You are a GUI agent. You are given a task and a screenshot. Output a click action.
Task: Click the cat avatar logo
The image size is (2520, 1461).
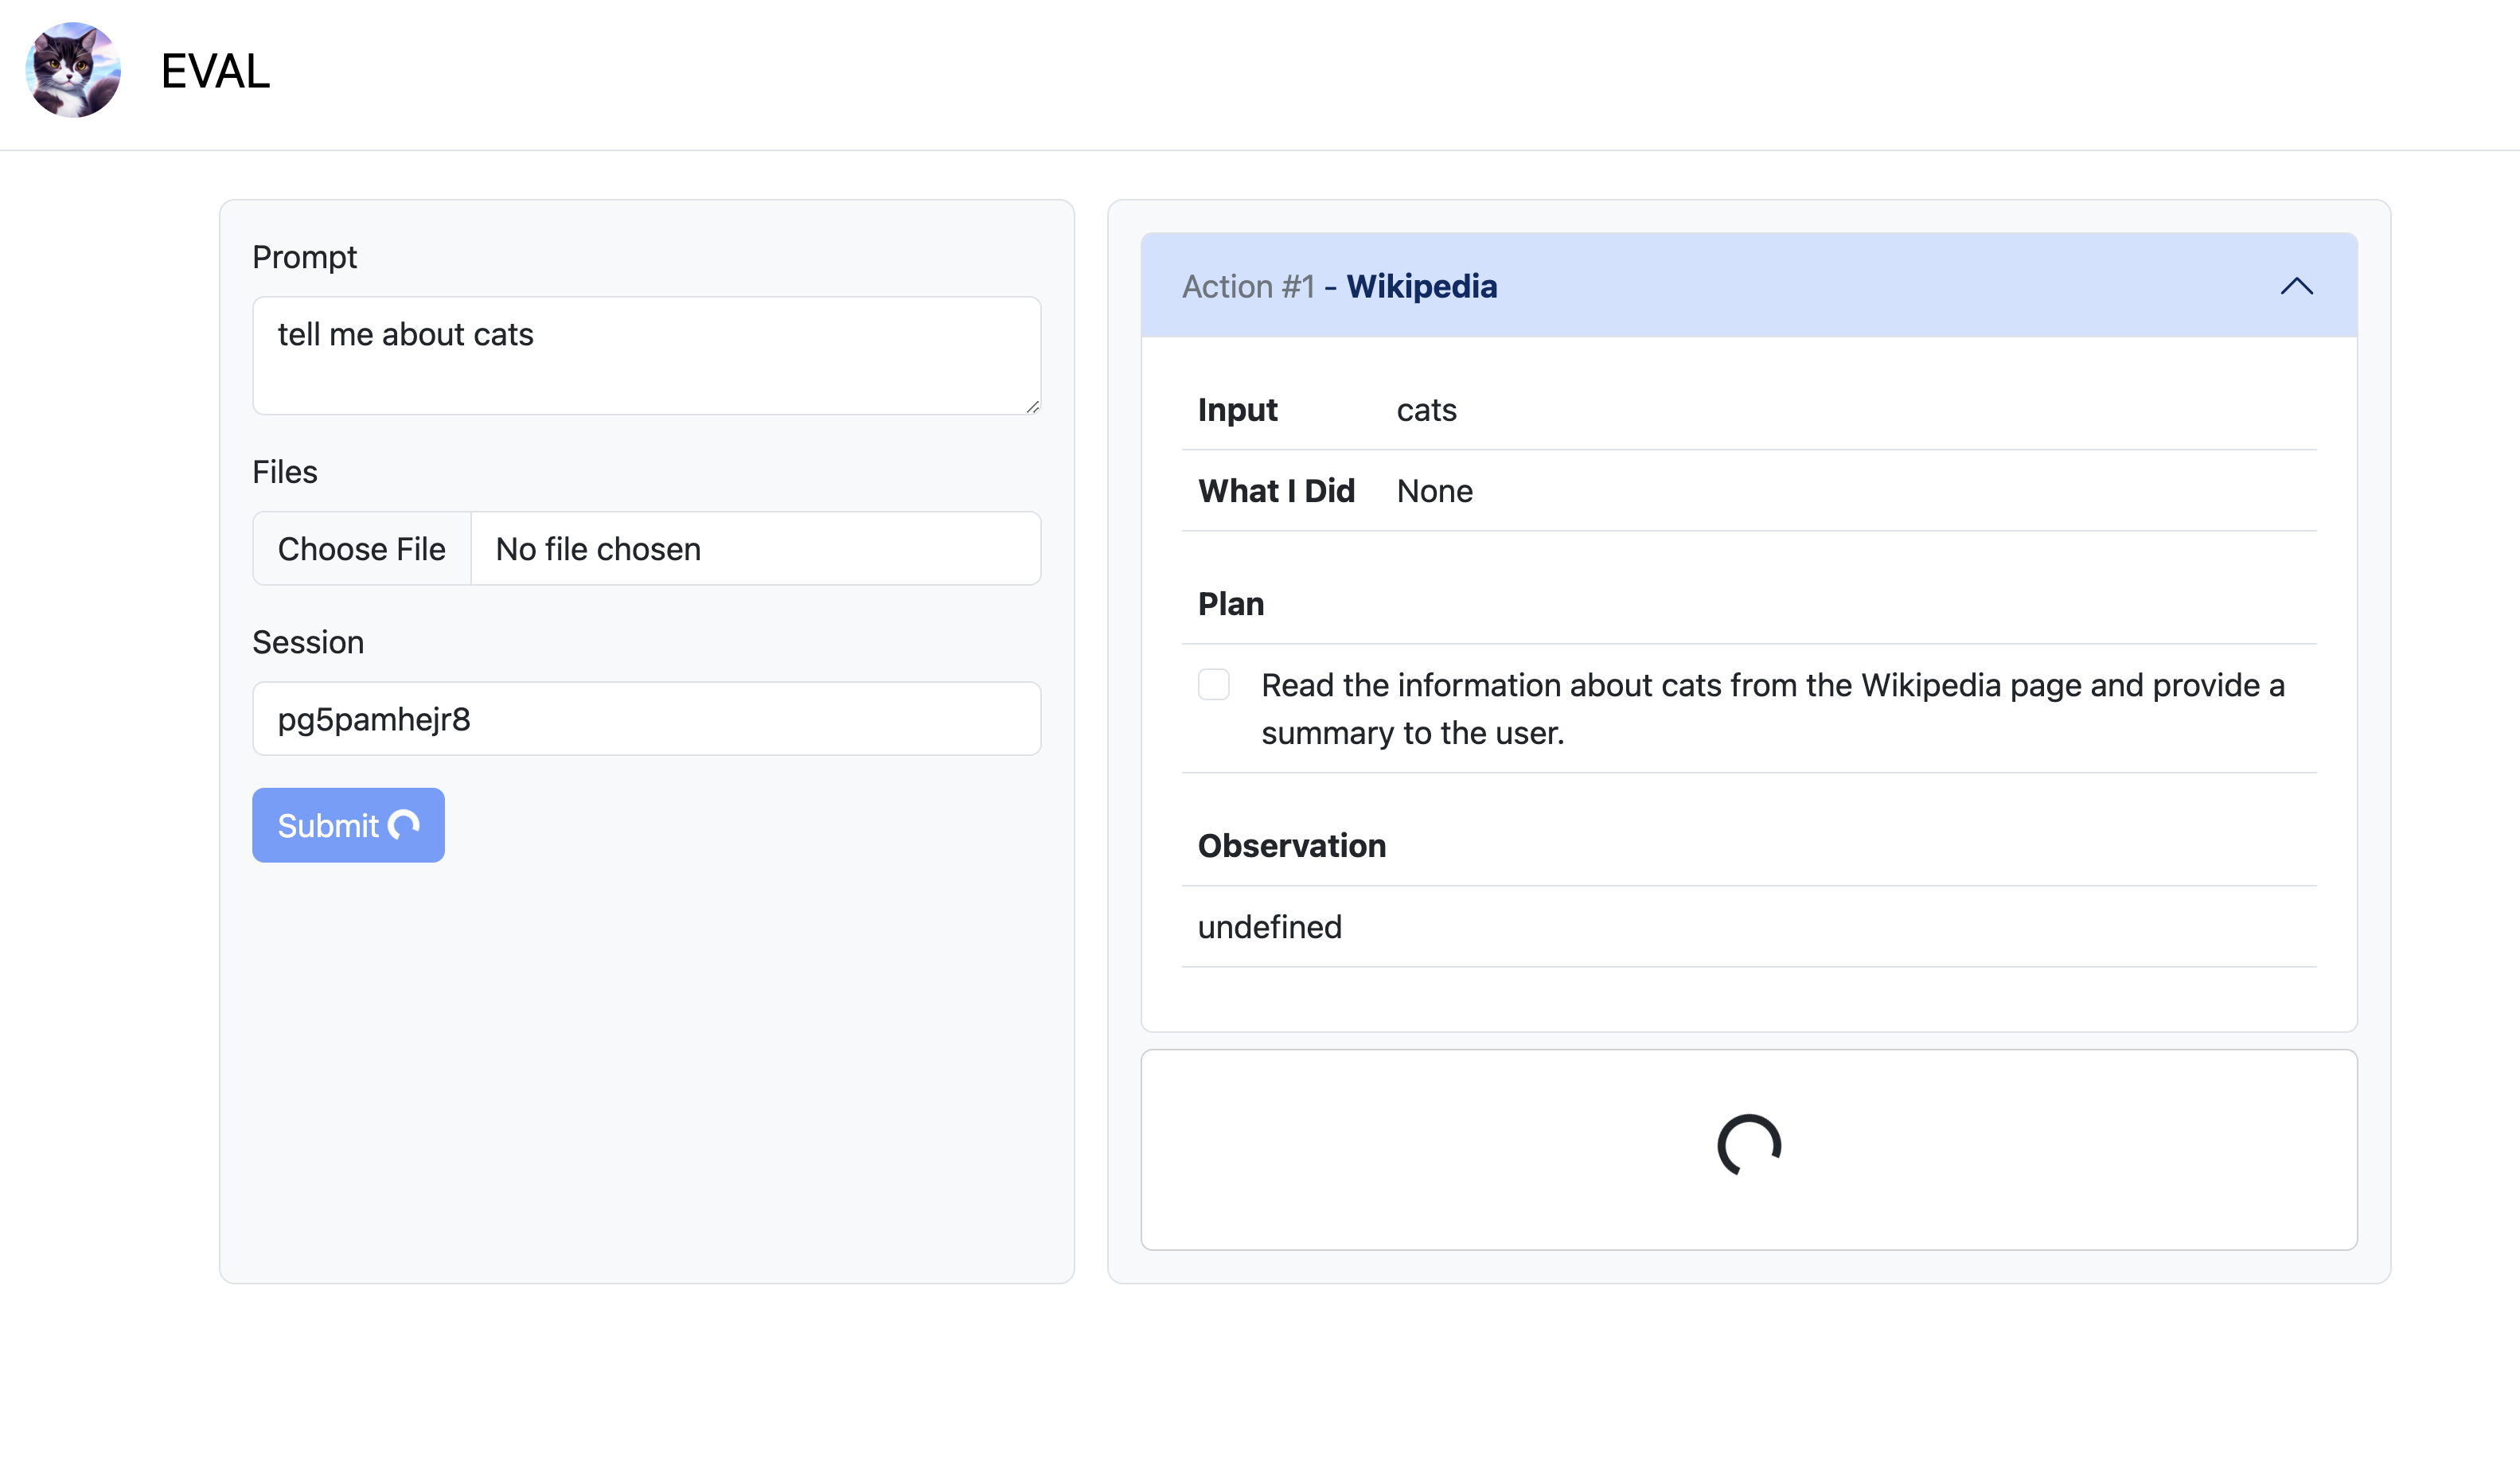point(73,71)
